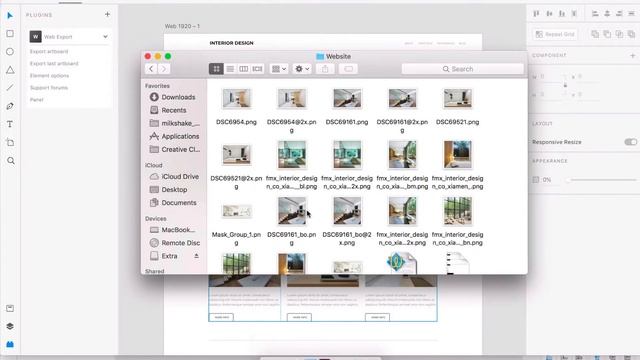Toggle the Responsive Resize switch
Viewport: 640px width, 360px height.
(x=631, y=142)
